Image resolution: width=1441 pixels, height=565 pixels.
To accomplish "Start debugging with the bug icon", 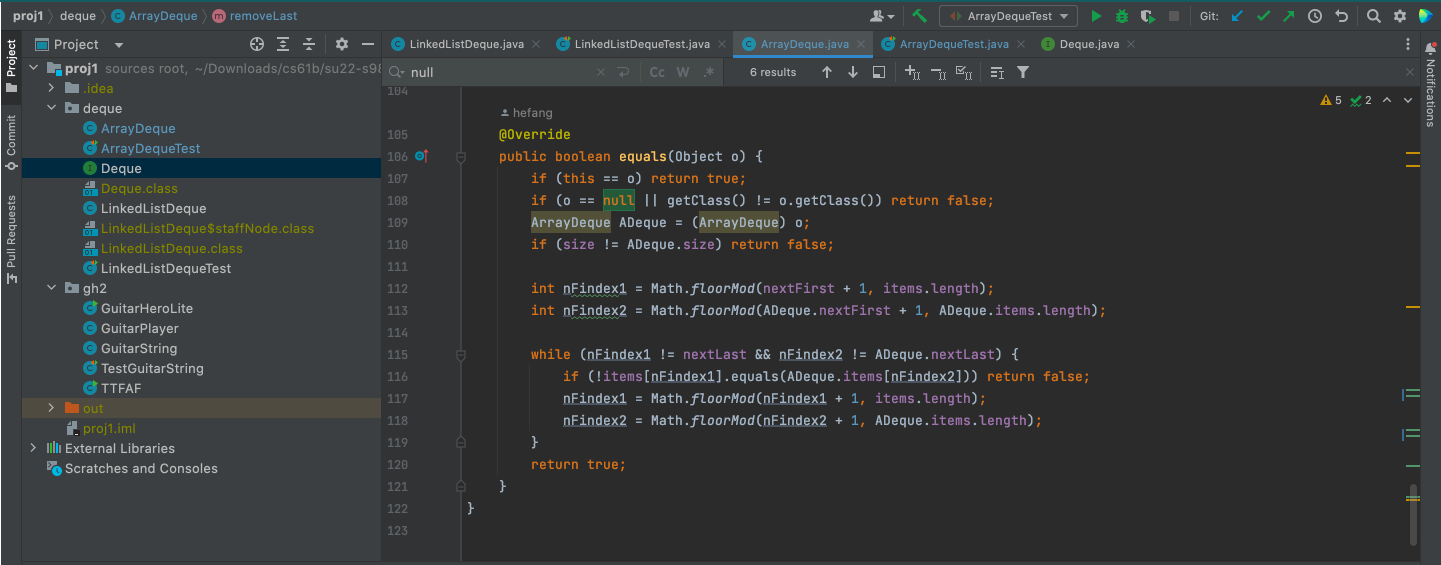I will [1122, 16].
